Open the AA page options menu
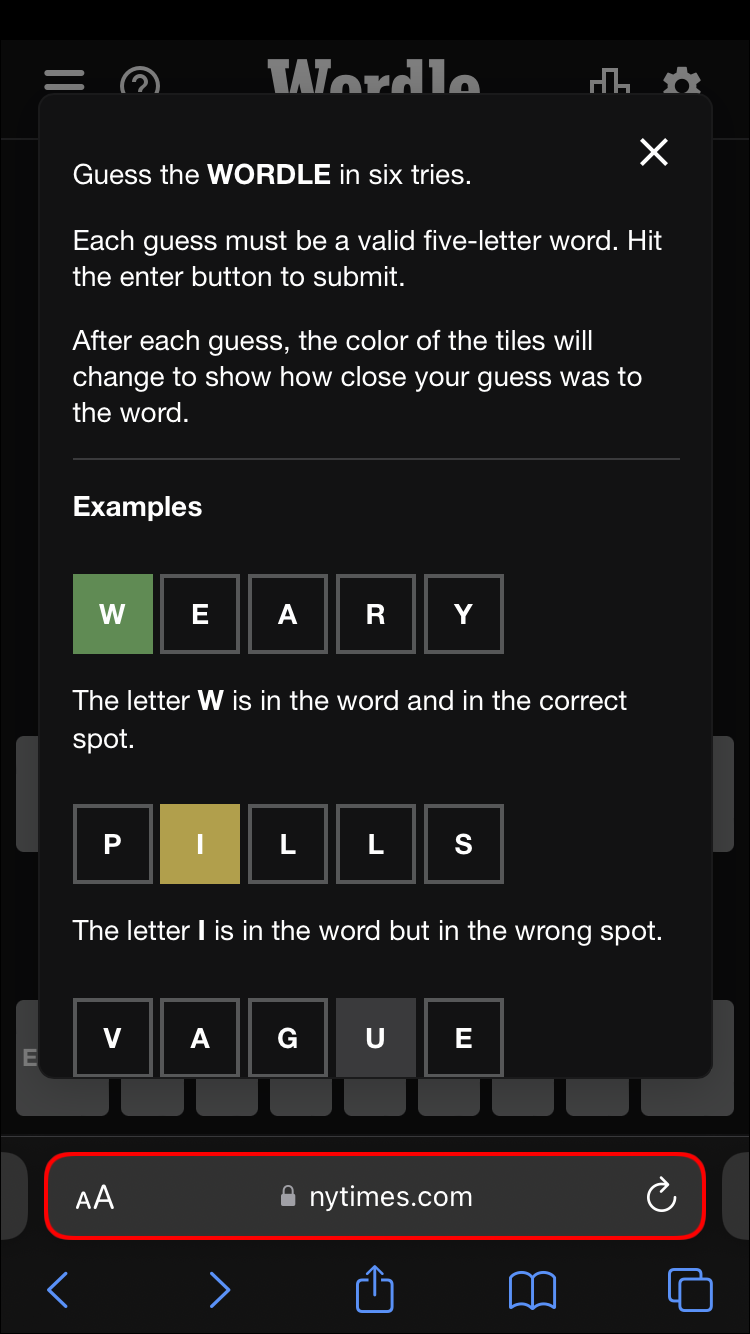This screenshot has width=750, height=1334. (x=95, y=1197)
